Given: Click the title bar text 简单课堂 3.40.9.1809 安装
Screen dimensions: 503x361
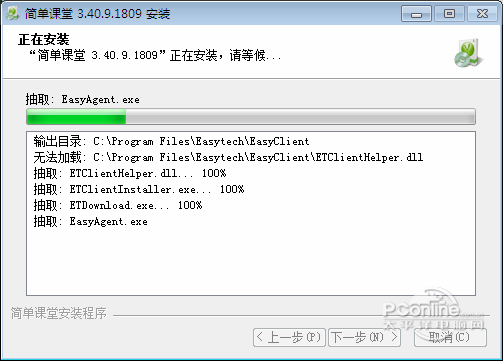Looking at the screenshot, I should 97,14.
